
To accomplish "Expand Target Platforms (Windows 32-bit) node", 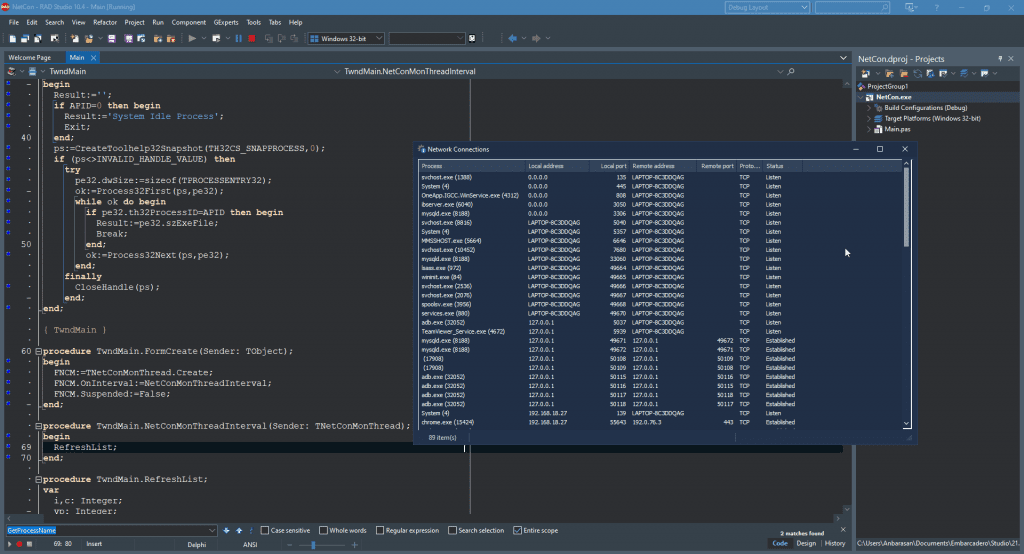I will click(869, 119).
